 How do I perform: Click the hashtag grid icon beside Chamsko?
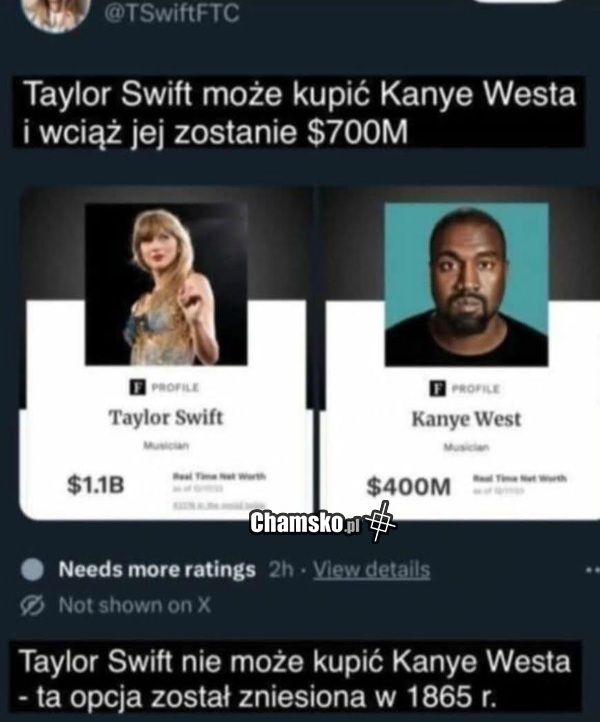[380, 522]
